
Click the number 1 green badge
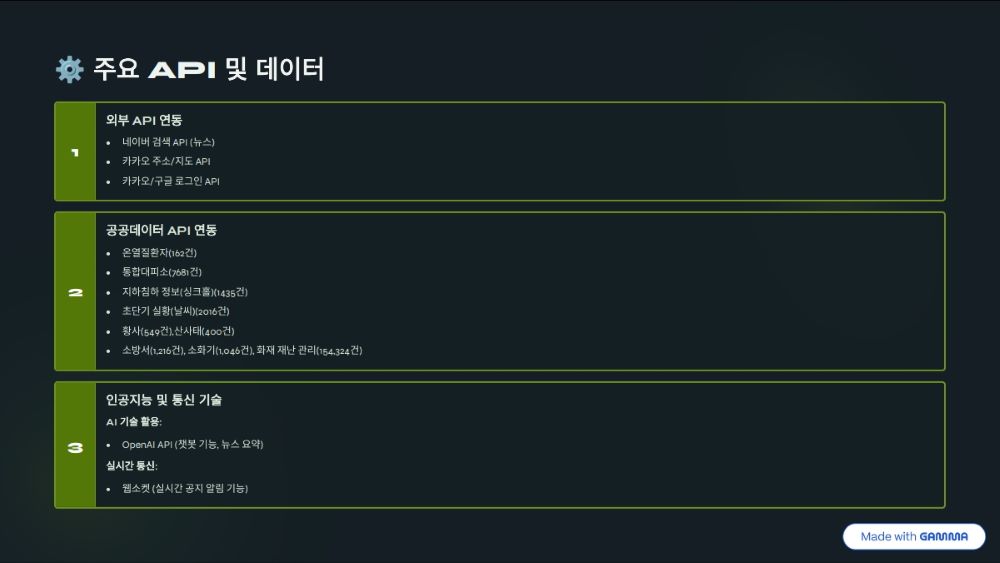pos(75,152)
